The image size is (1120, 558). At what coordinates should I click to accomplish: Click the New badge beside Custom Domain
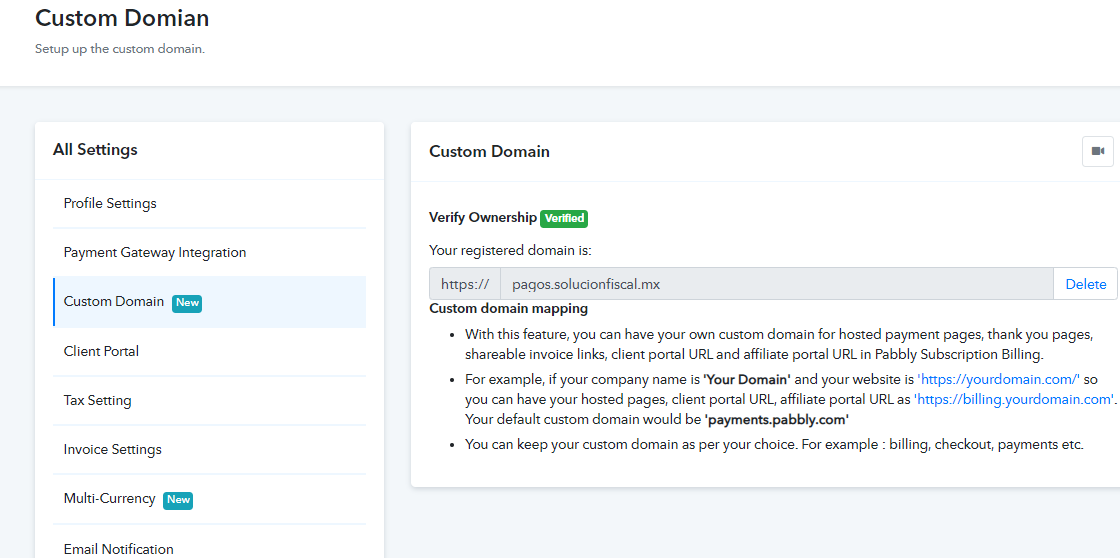(187, 303)
